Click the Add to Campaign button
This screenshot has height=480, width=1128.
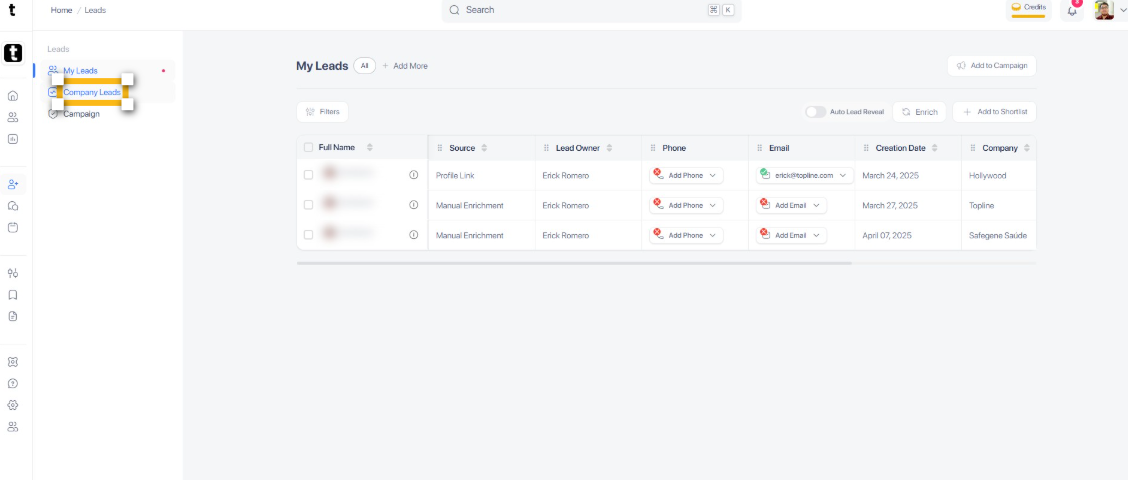point(991,65)
